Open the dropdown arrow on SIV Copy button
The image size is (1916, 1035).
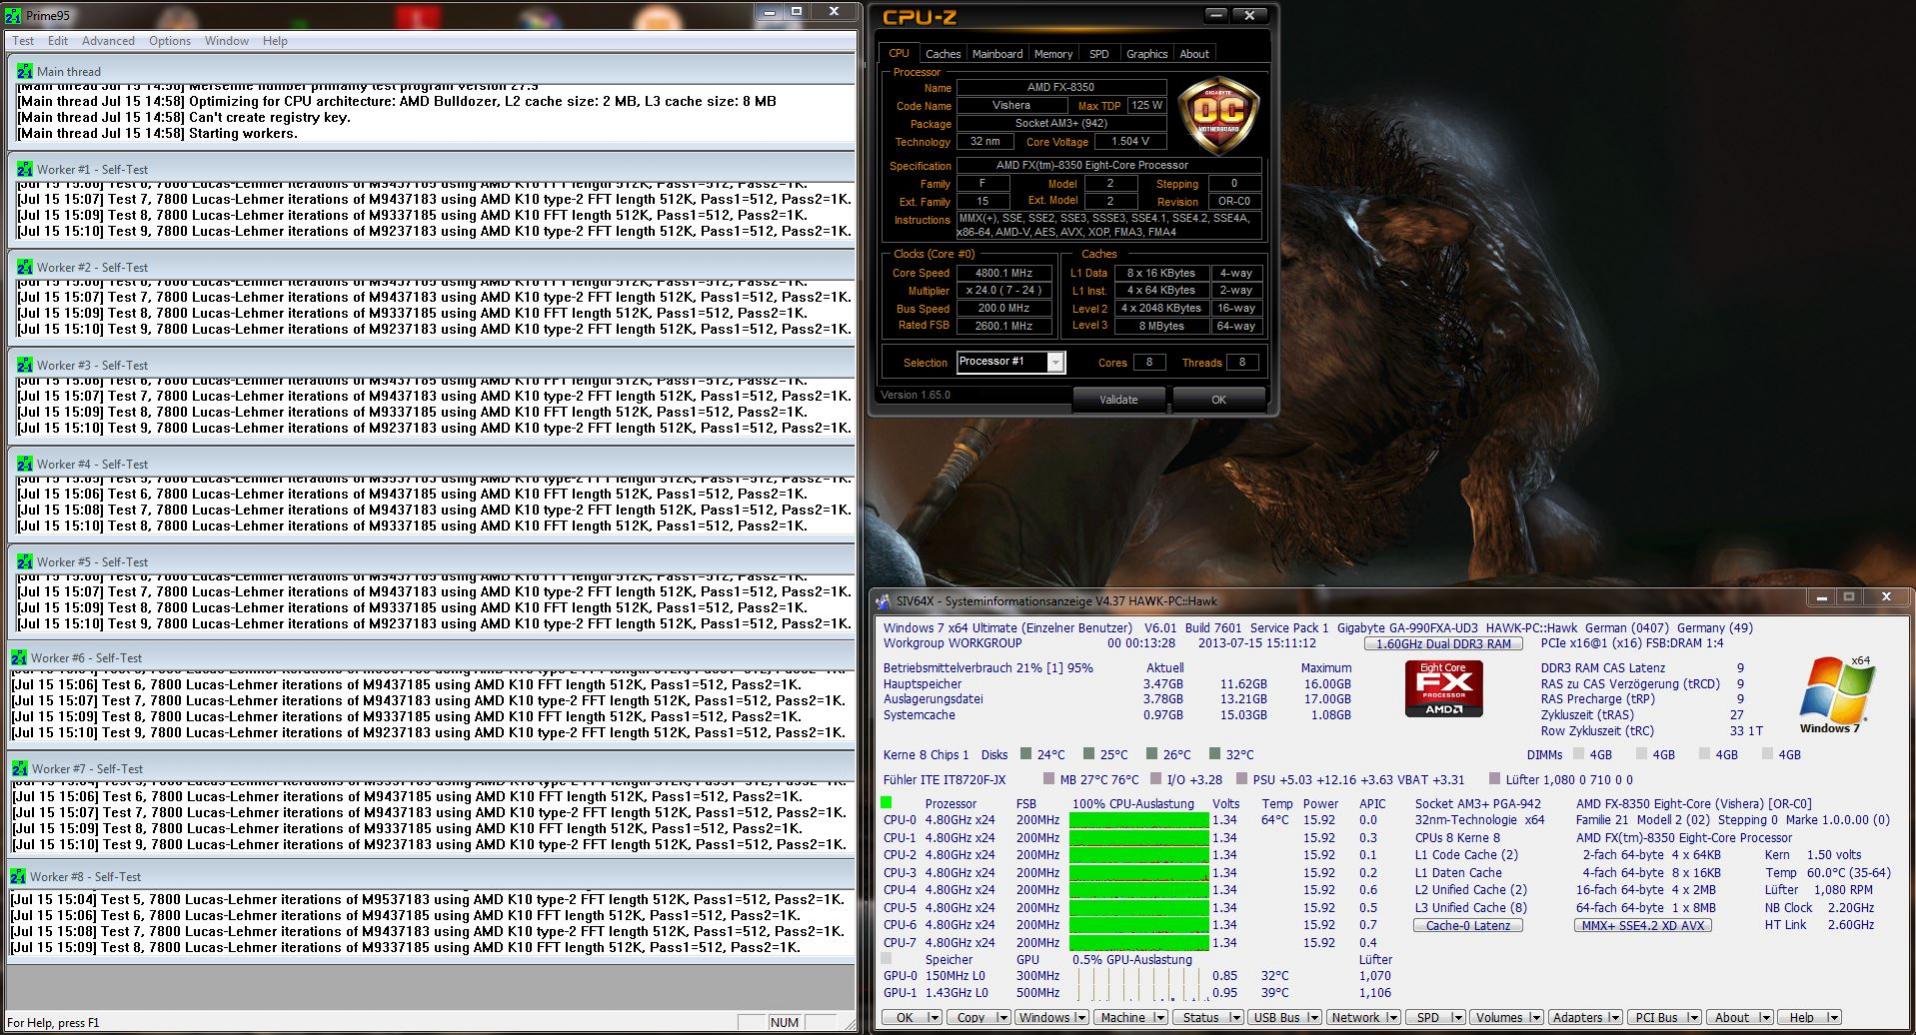pos(1003,1017)
